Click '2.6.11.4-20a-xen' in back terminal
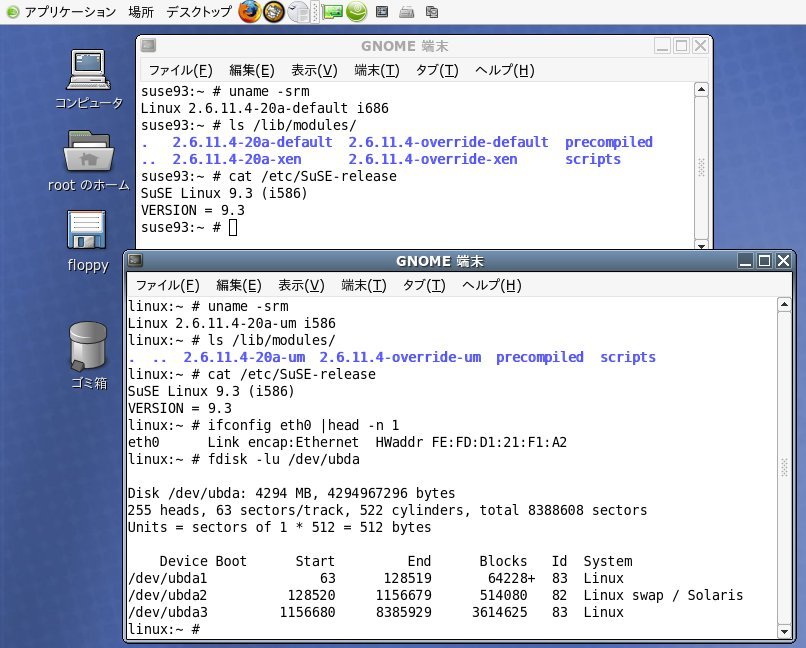The image size is (806, 648). tap(237, 159)
